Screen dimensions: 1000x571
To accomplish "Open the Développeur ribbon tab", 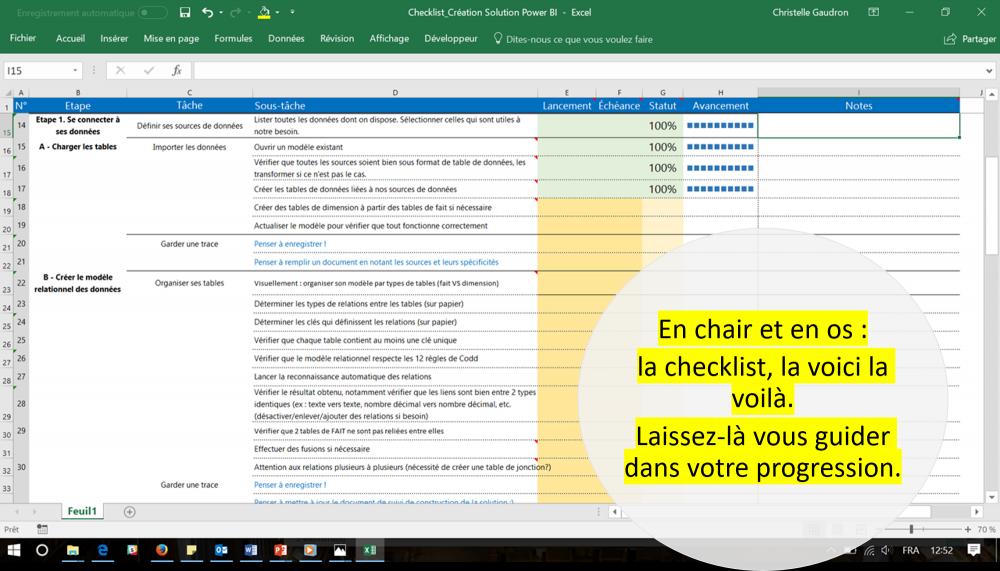I will point(451,38).
